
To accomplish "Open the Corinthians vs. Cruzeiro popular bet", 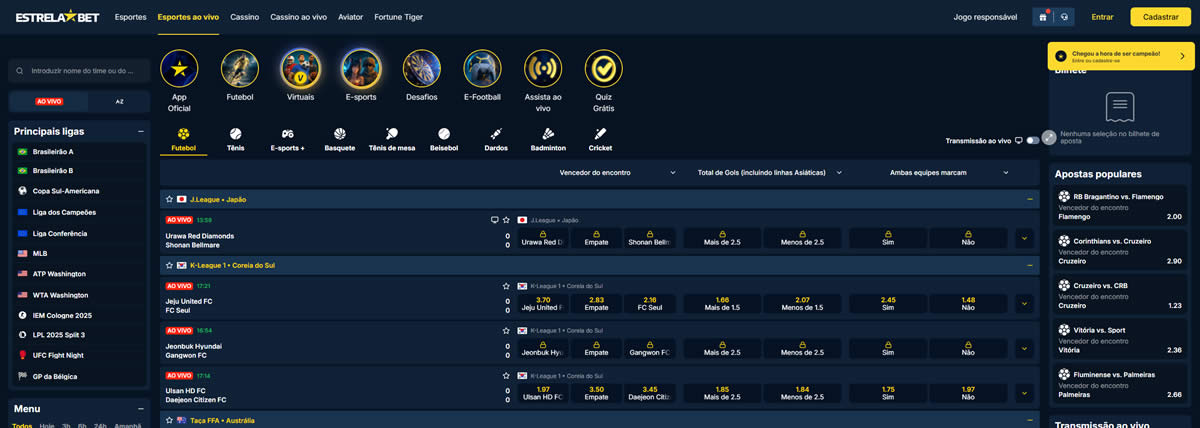I will click(1119, 251).
